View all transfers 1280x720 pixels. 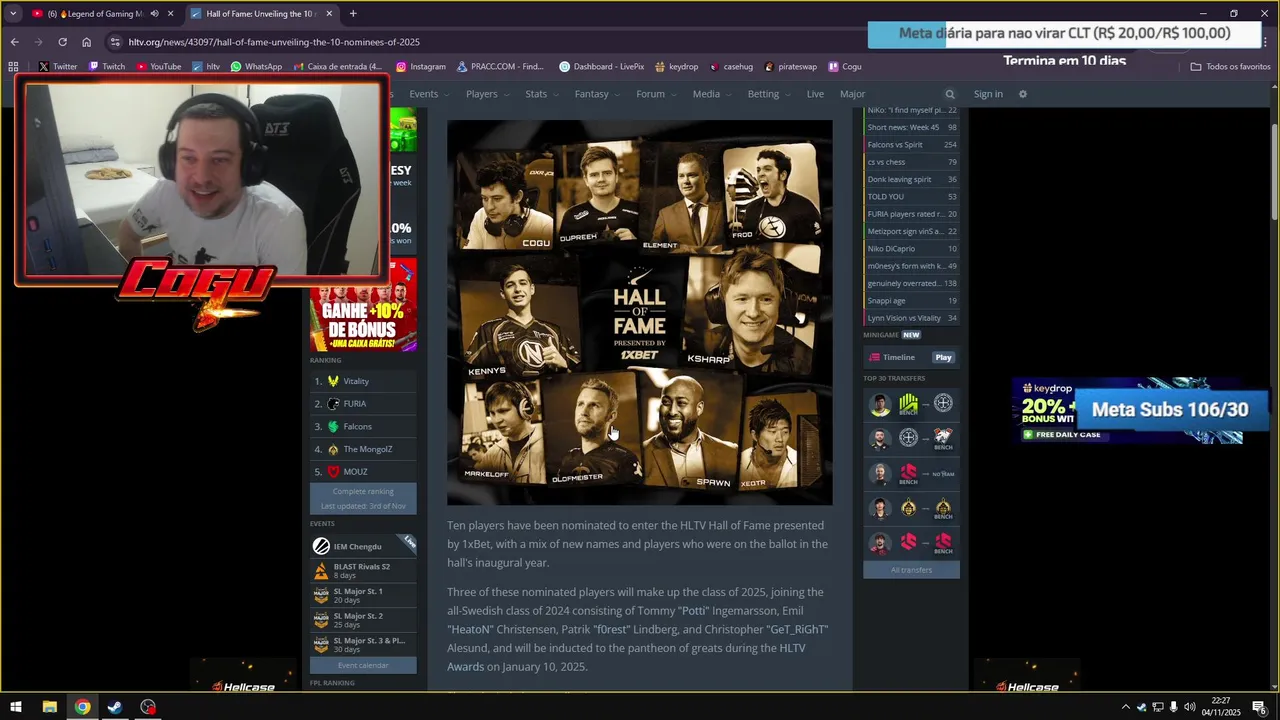[x=911, y=570]
